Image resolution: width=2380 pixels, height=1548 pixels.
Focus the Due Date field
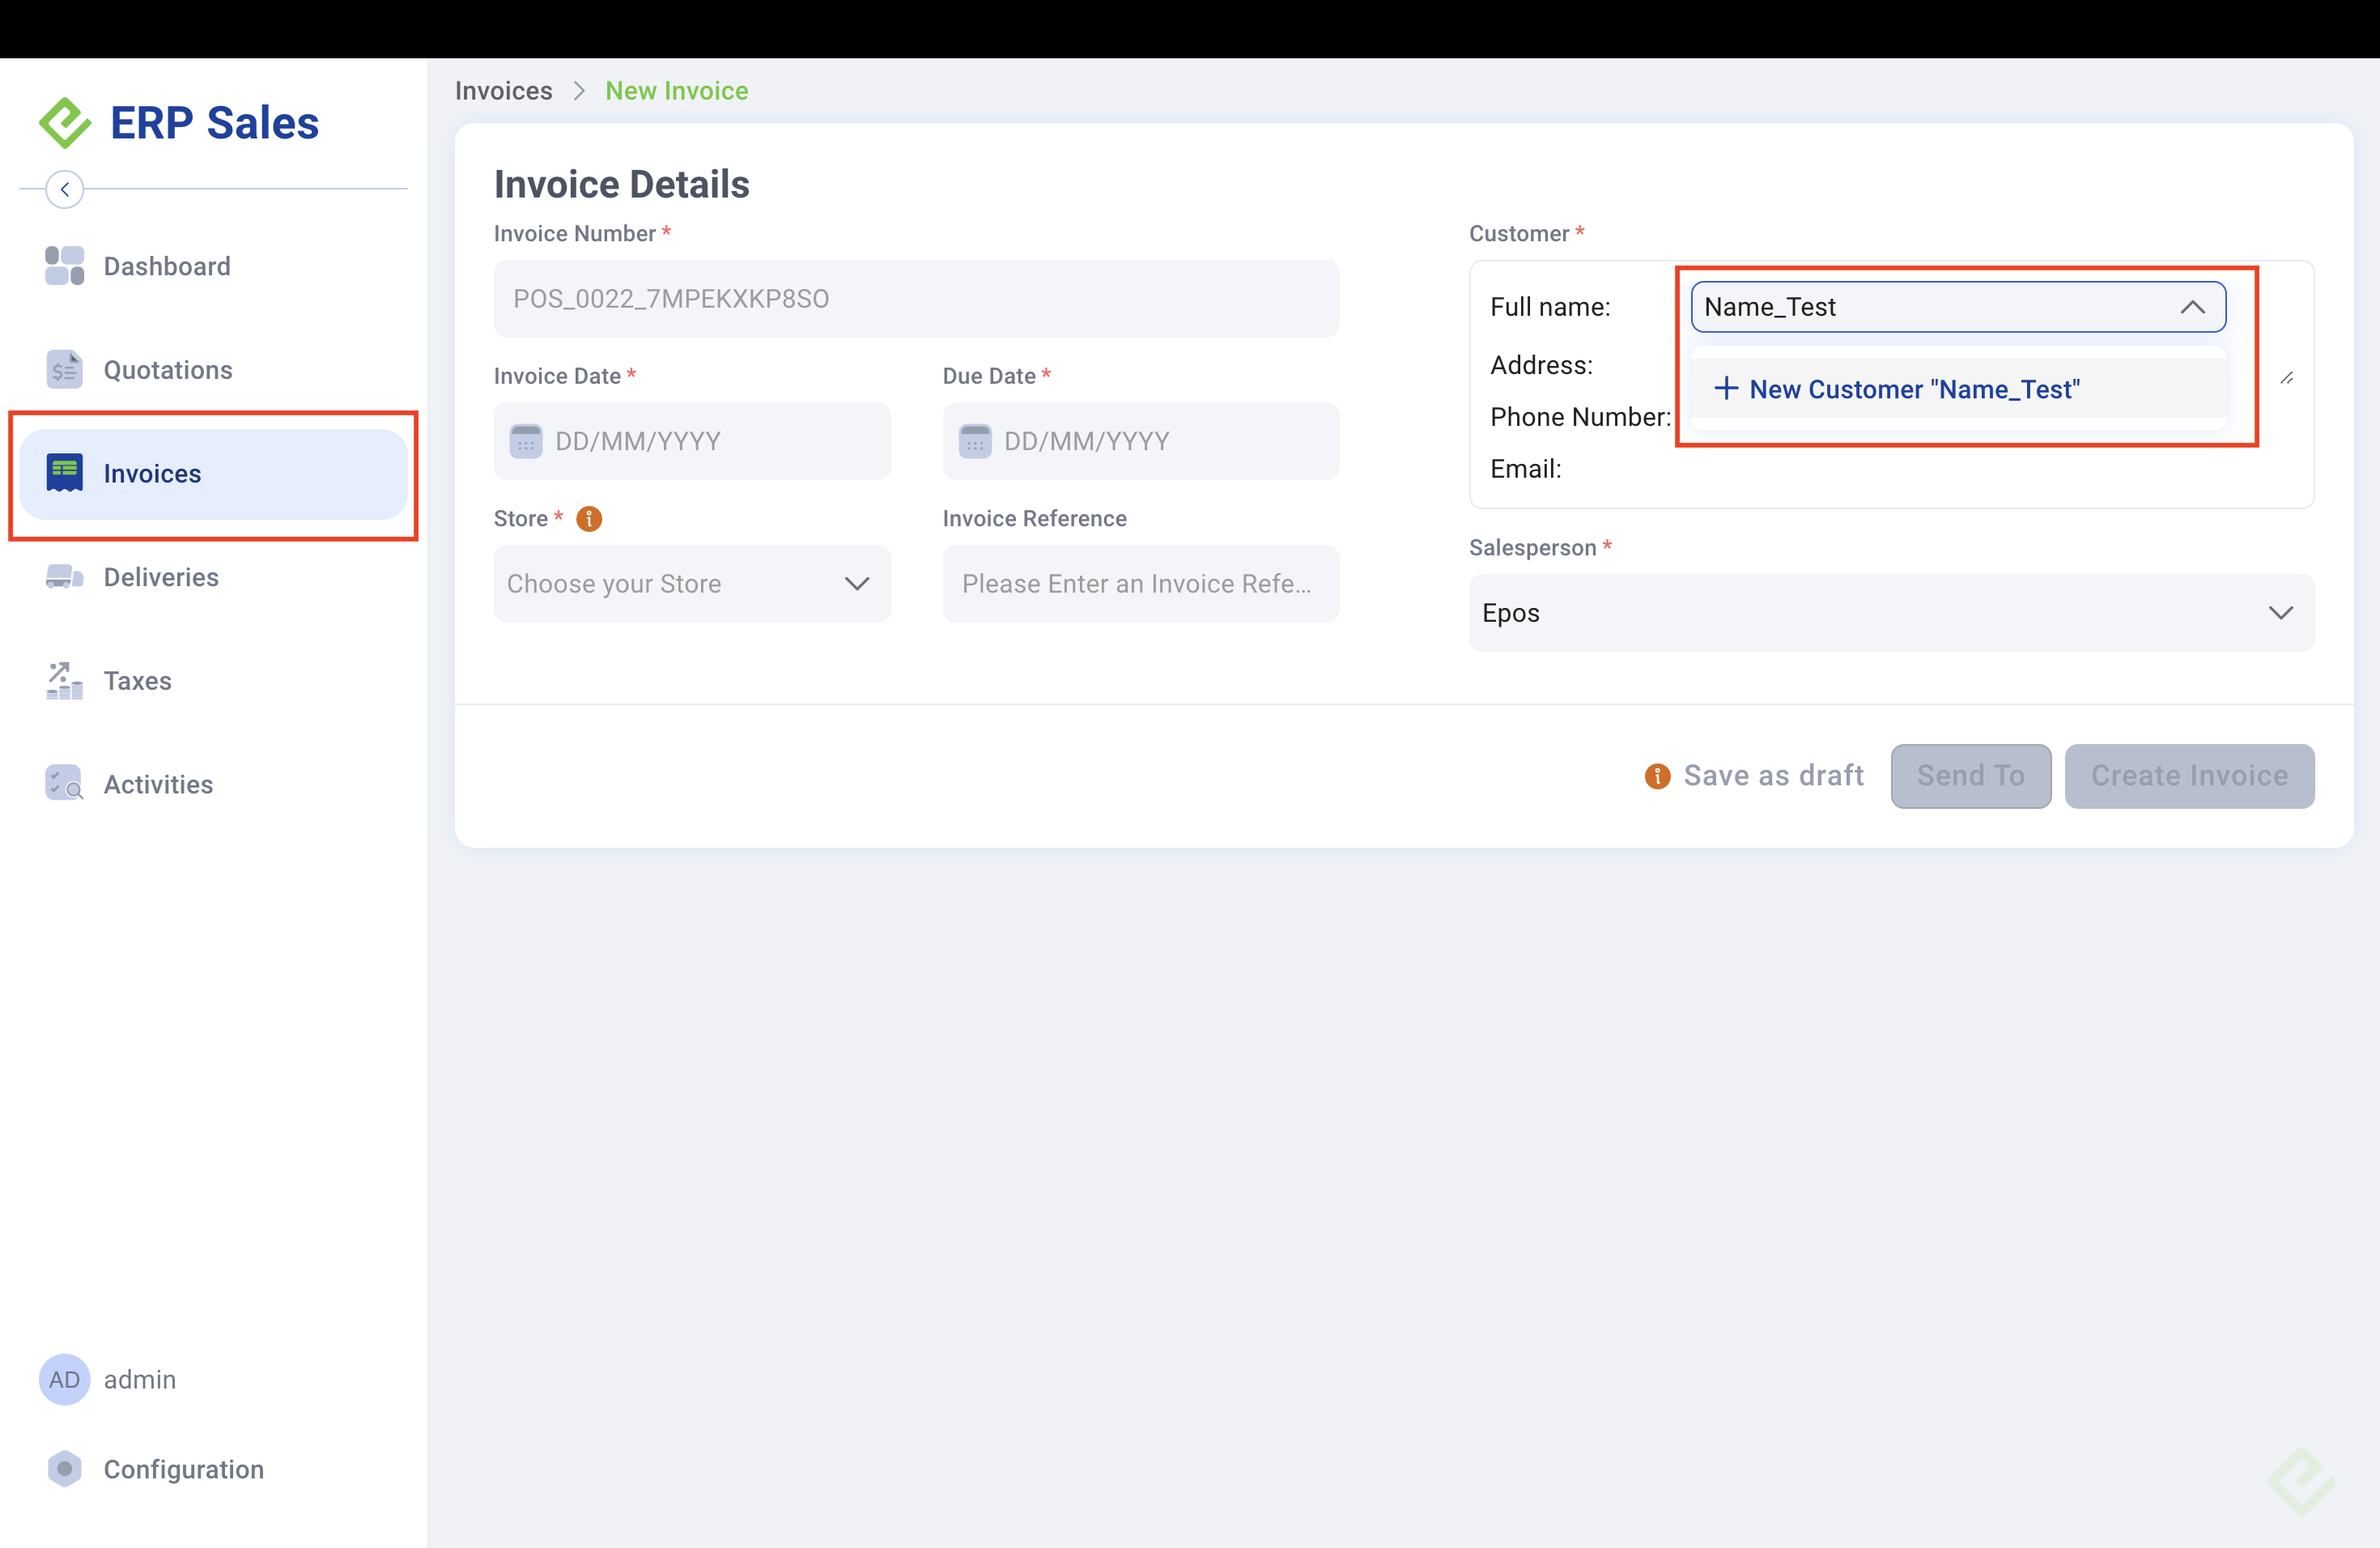click(x=1141, y=441)
